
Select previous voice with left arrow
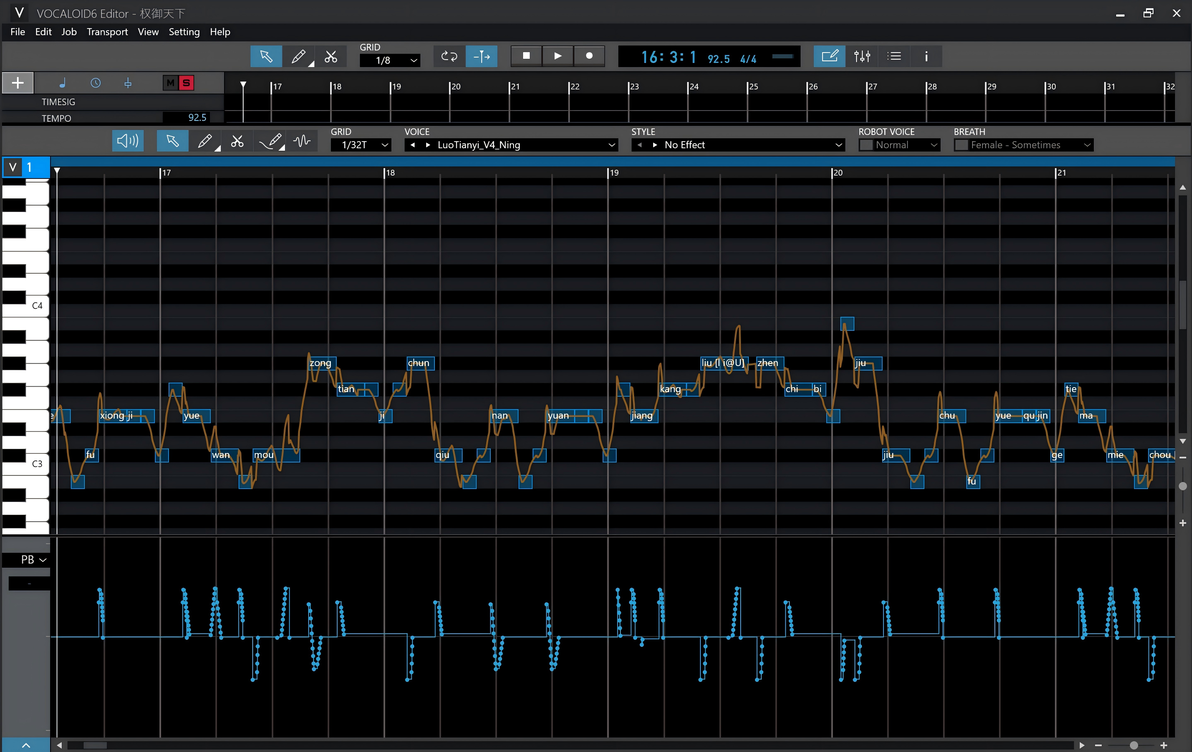(x=413, y=144)
